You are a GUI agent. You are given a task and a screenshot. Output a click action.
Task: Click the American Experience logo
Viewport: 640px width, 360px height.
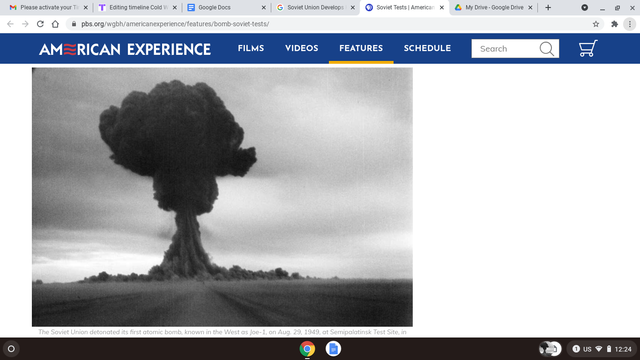[125, 49]
